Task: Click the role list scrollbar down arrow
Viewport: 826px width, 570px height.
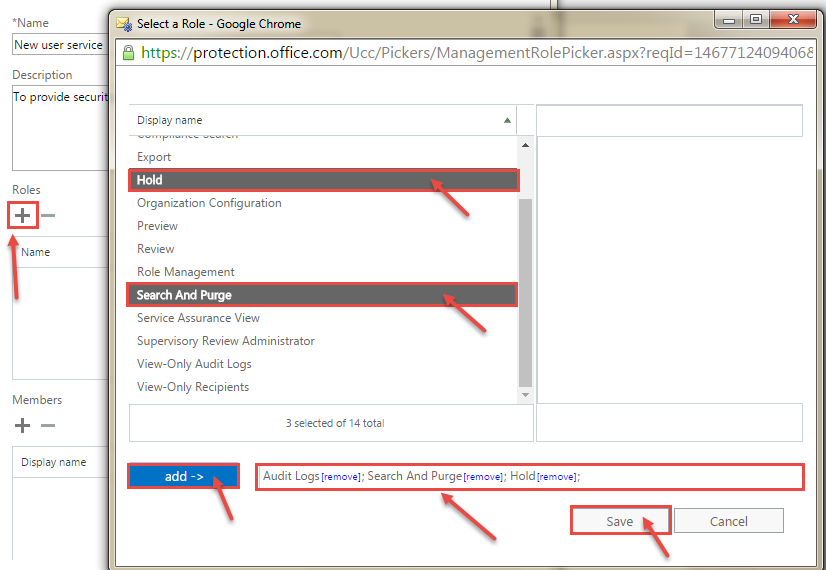Action: (525, 395)
